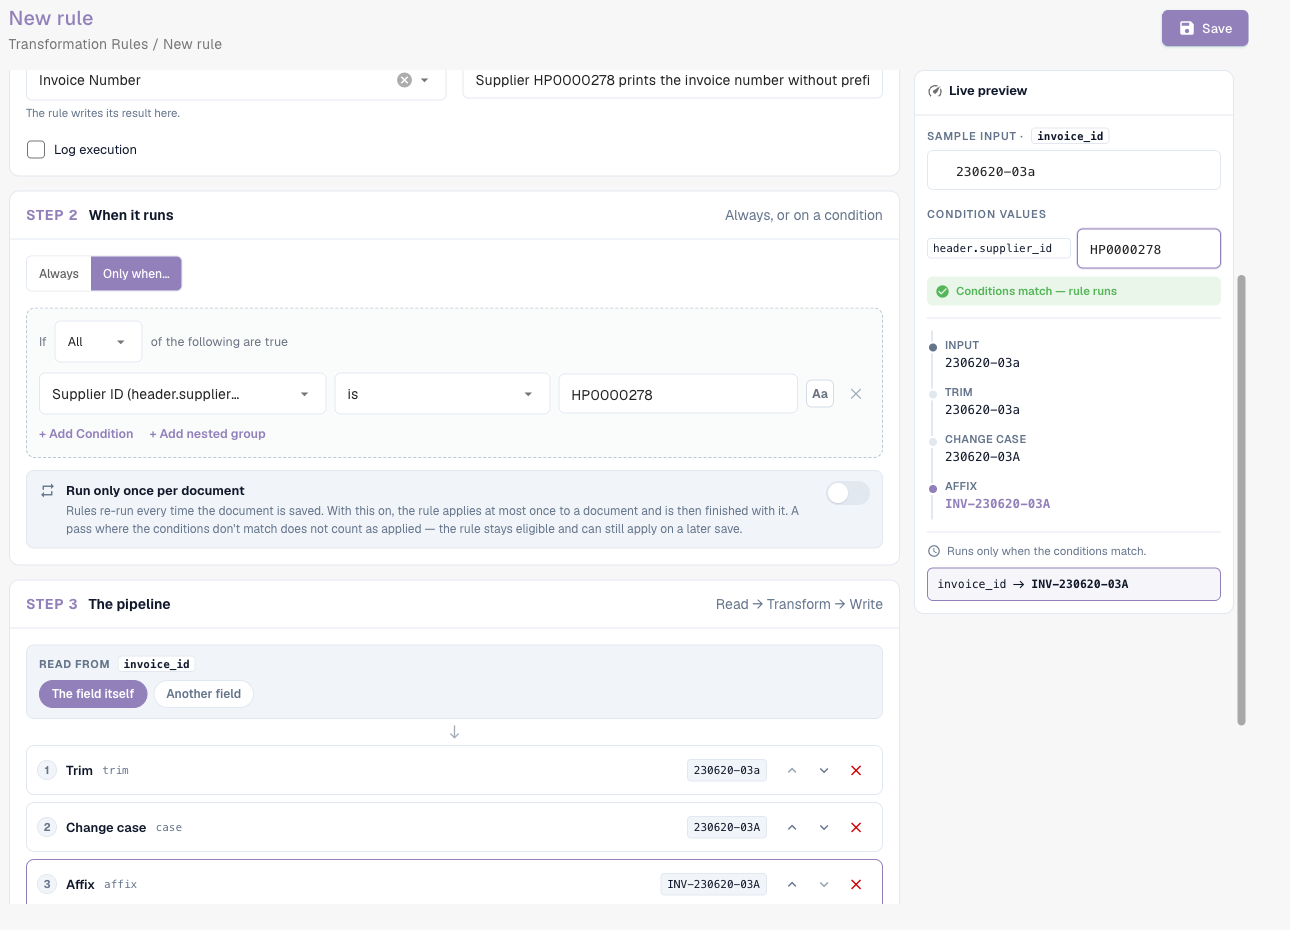This screenshot has width=1290, height=930.
Task: Delete the Trim pipeline step
Action: pos(856,771)
